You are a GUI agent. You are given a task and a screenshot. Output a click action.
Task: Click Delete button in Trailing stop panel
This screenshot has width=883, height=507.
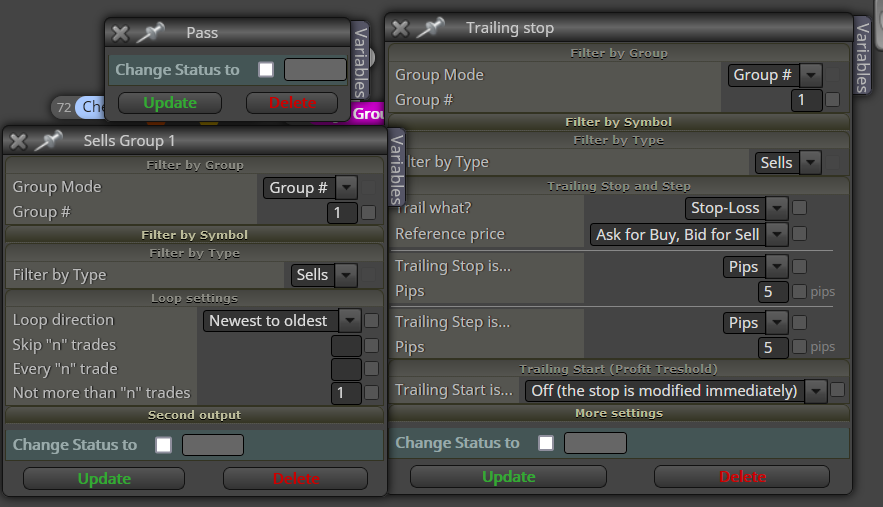click(x=742, y=477)
